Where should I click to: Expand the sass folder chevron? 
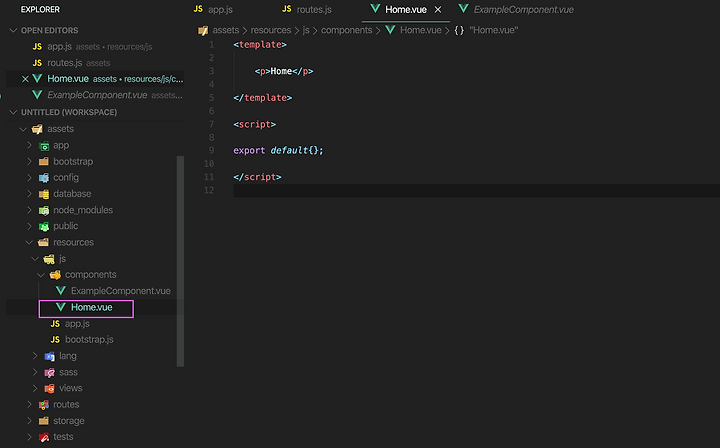pos(35,372)
